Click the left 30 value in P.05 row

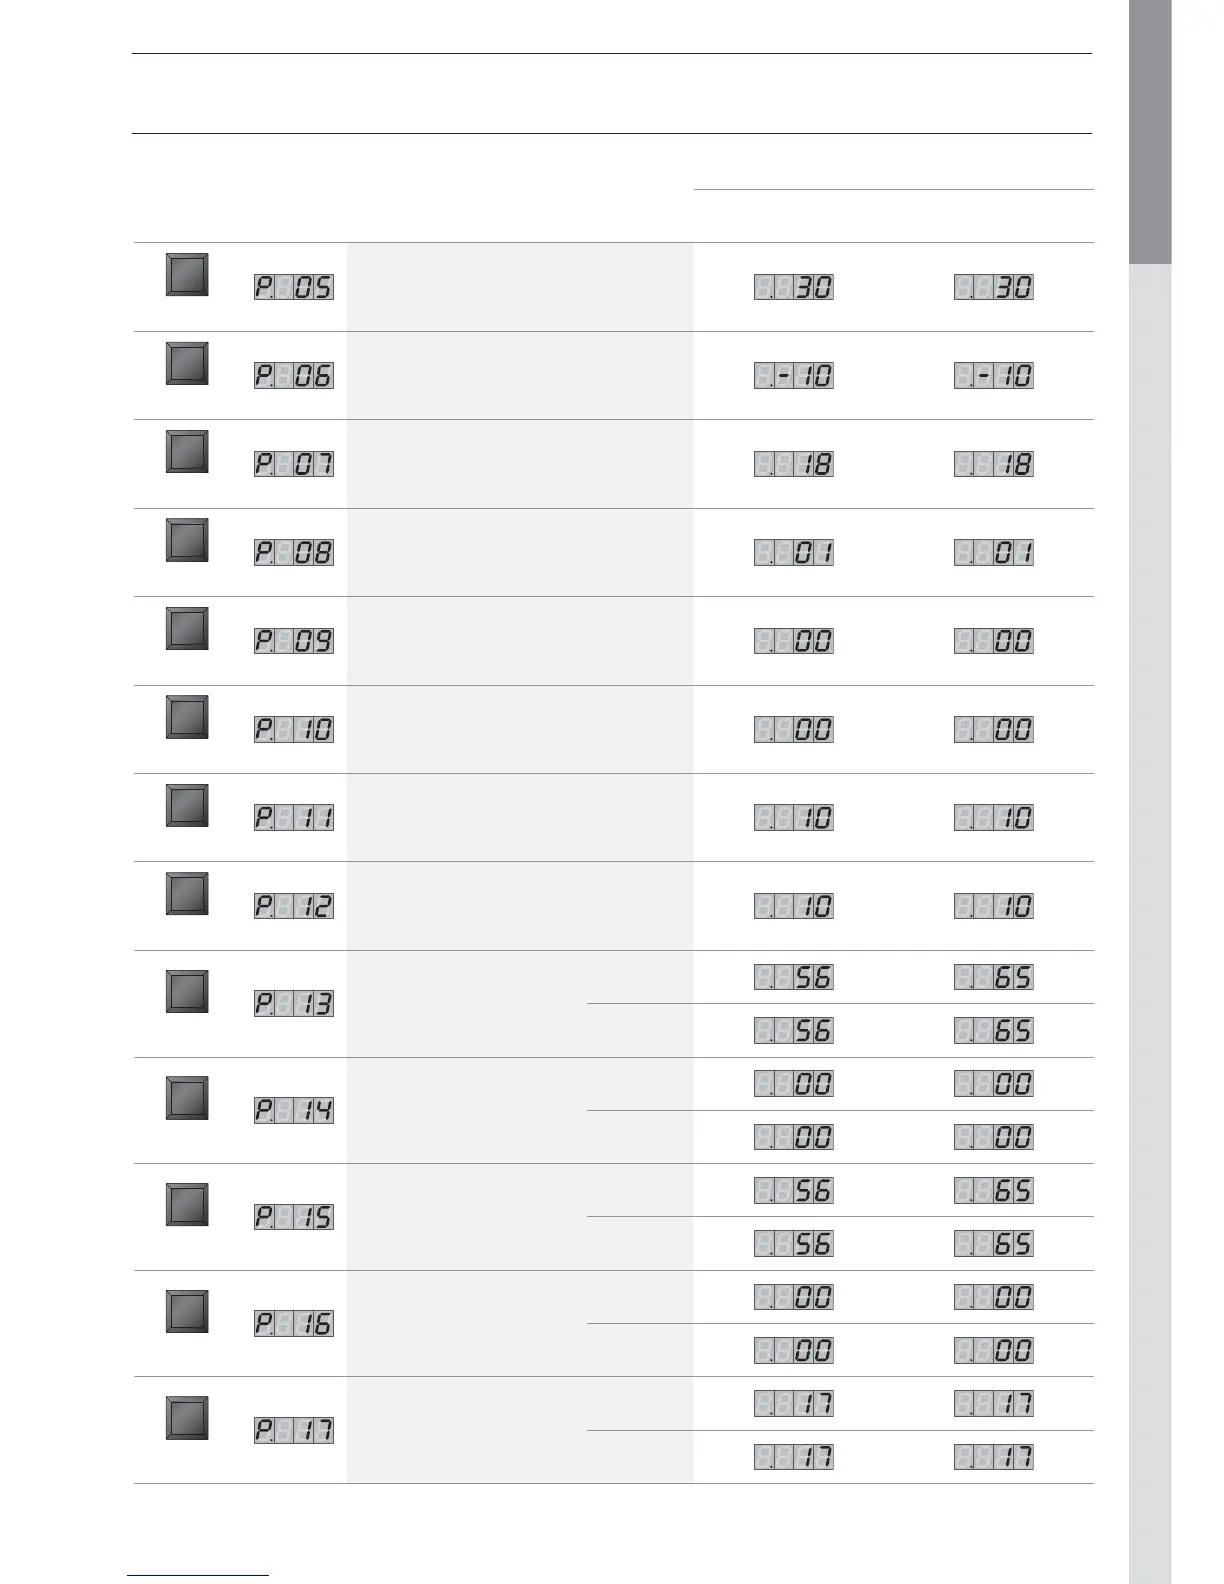coord(794,288)
